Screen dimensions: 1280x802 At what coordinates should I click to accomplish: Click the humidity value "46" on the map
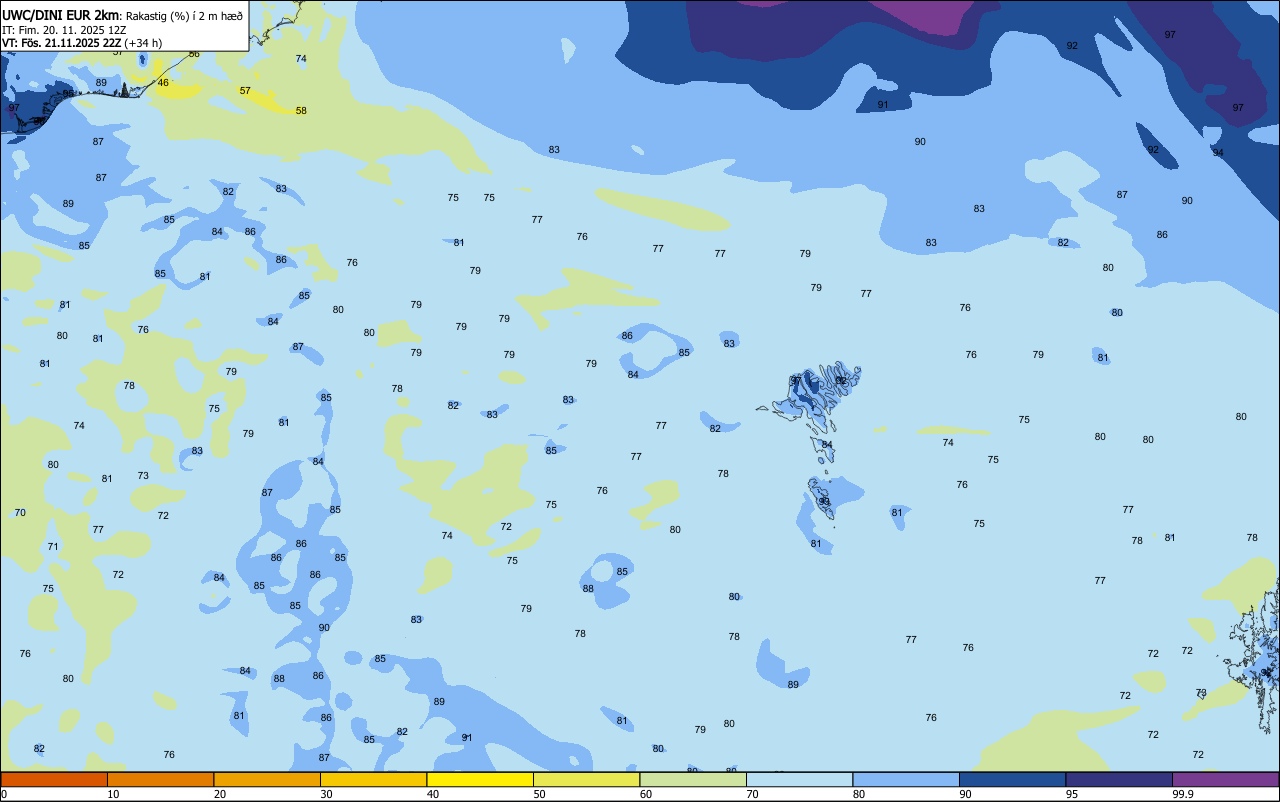[163, 83]
